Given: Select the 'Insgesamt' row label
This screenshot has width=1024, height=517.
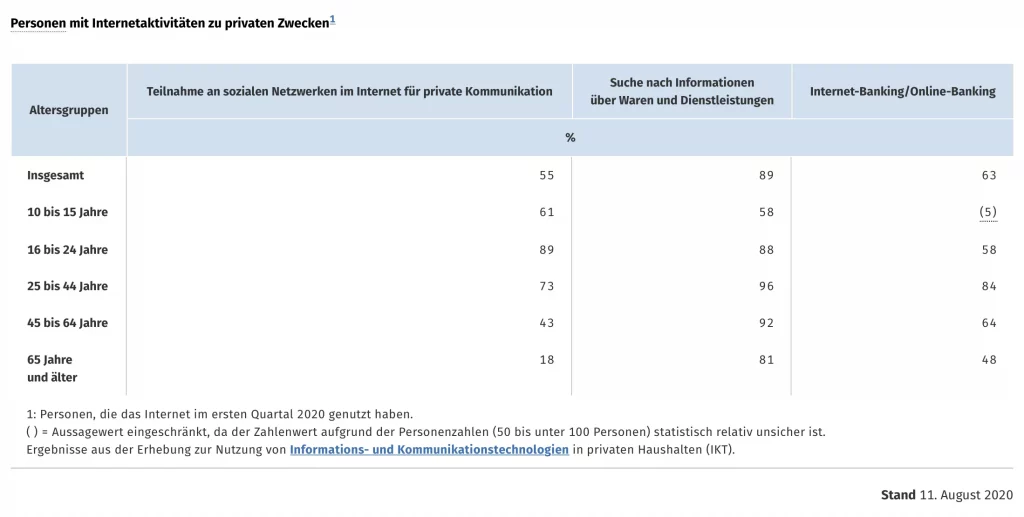Looking at the screenshot, I should coord(55,175).
